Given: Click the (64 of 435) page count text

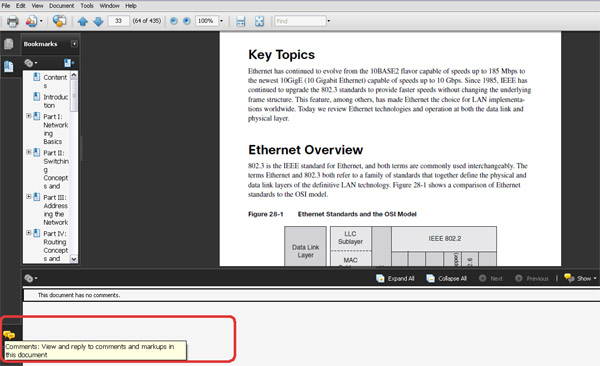Looking at the screenshot, I should point(147,21).
